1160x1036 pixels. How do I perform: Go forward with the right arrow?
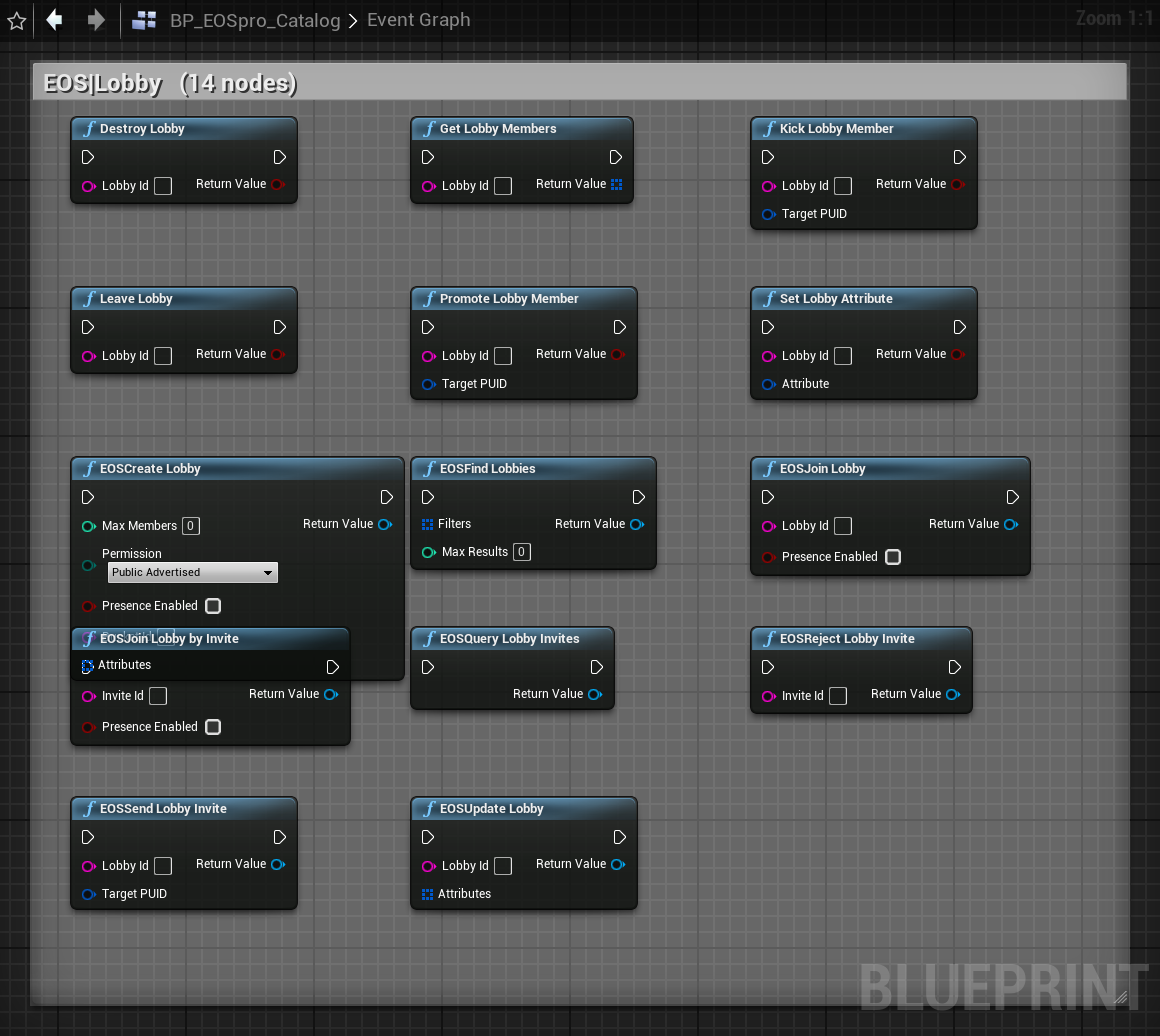click(95, 20)
